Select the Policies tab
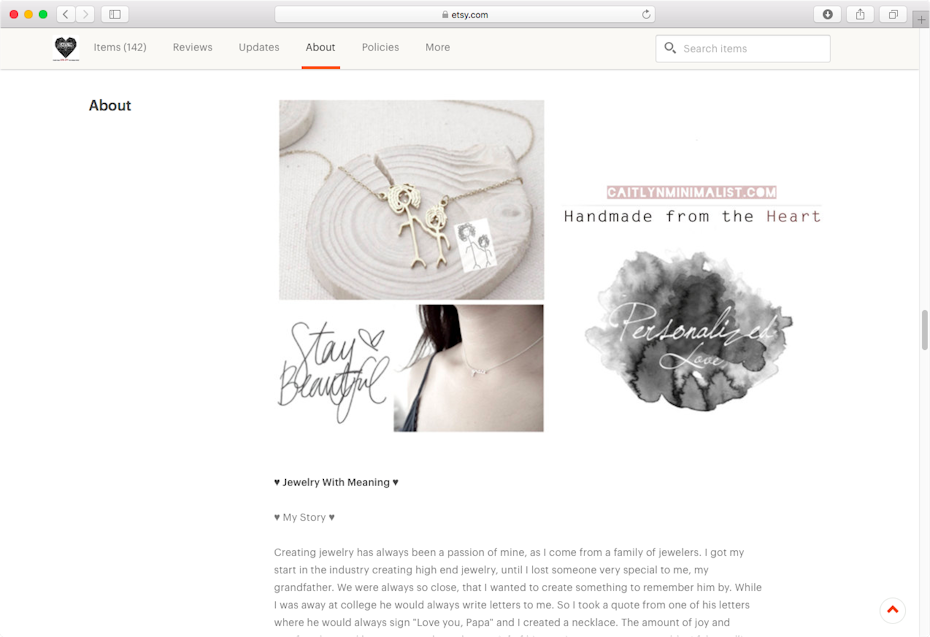This screenshot has width=930, height=637. coord(380,47)
